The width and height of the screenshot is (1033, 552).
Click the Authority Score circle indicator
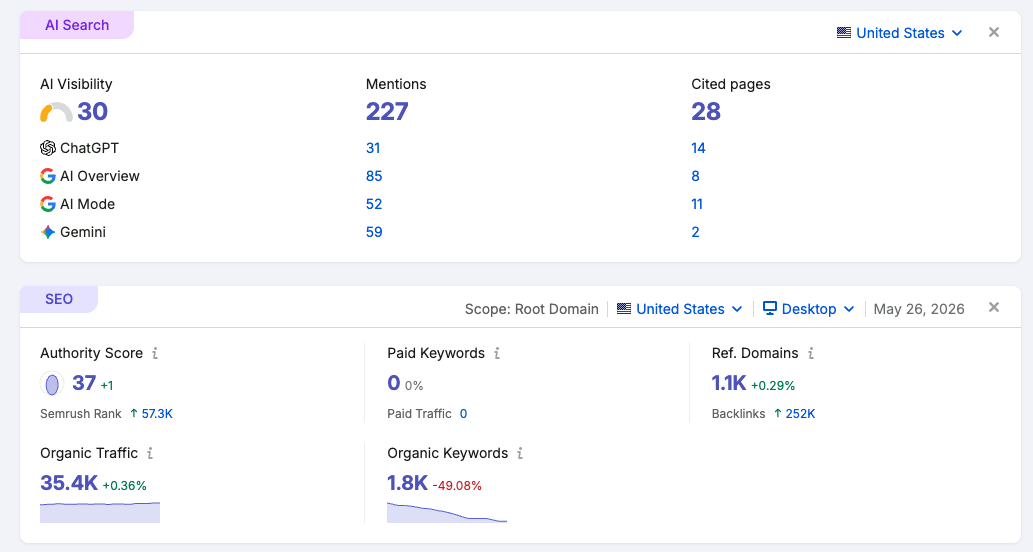pos(52,383)
